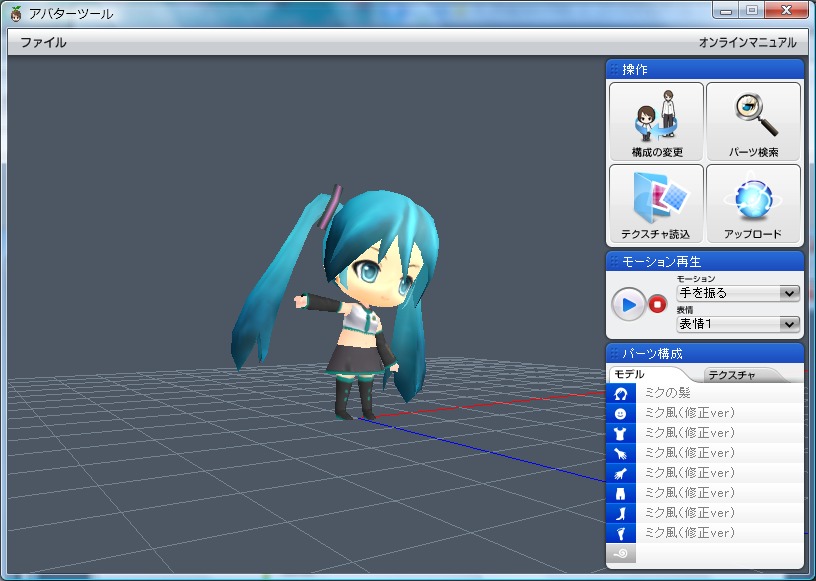Open 構成の変更 (change composition) tool

(656, 121)
